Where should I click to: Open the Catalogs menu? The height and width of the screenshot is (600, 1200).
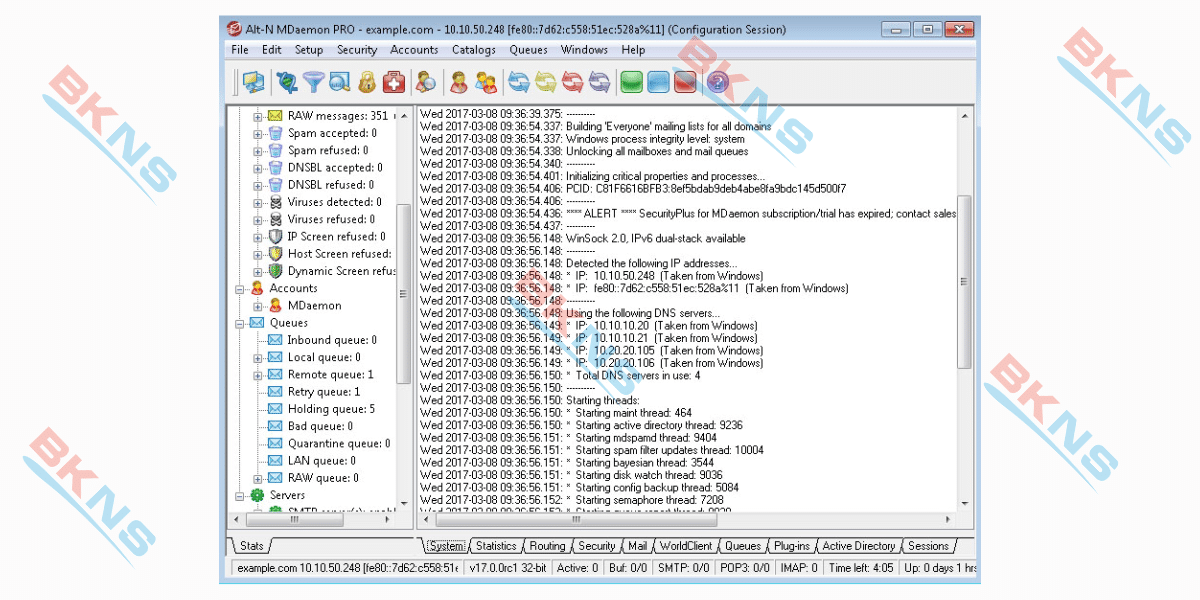473,50
